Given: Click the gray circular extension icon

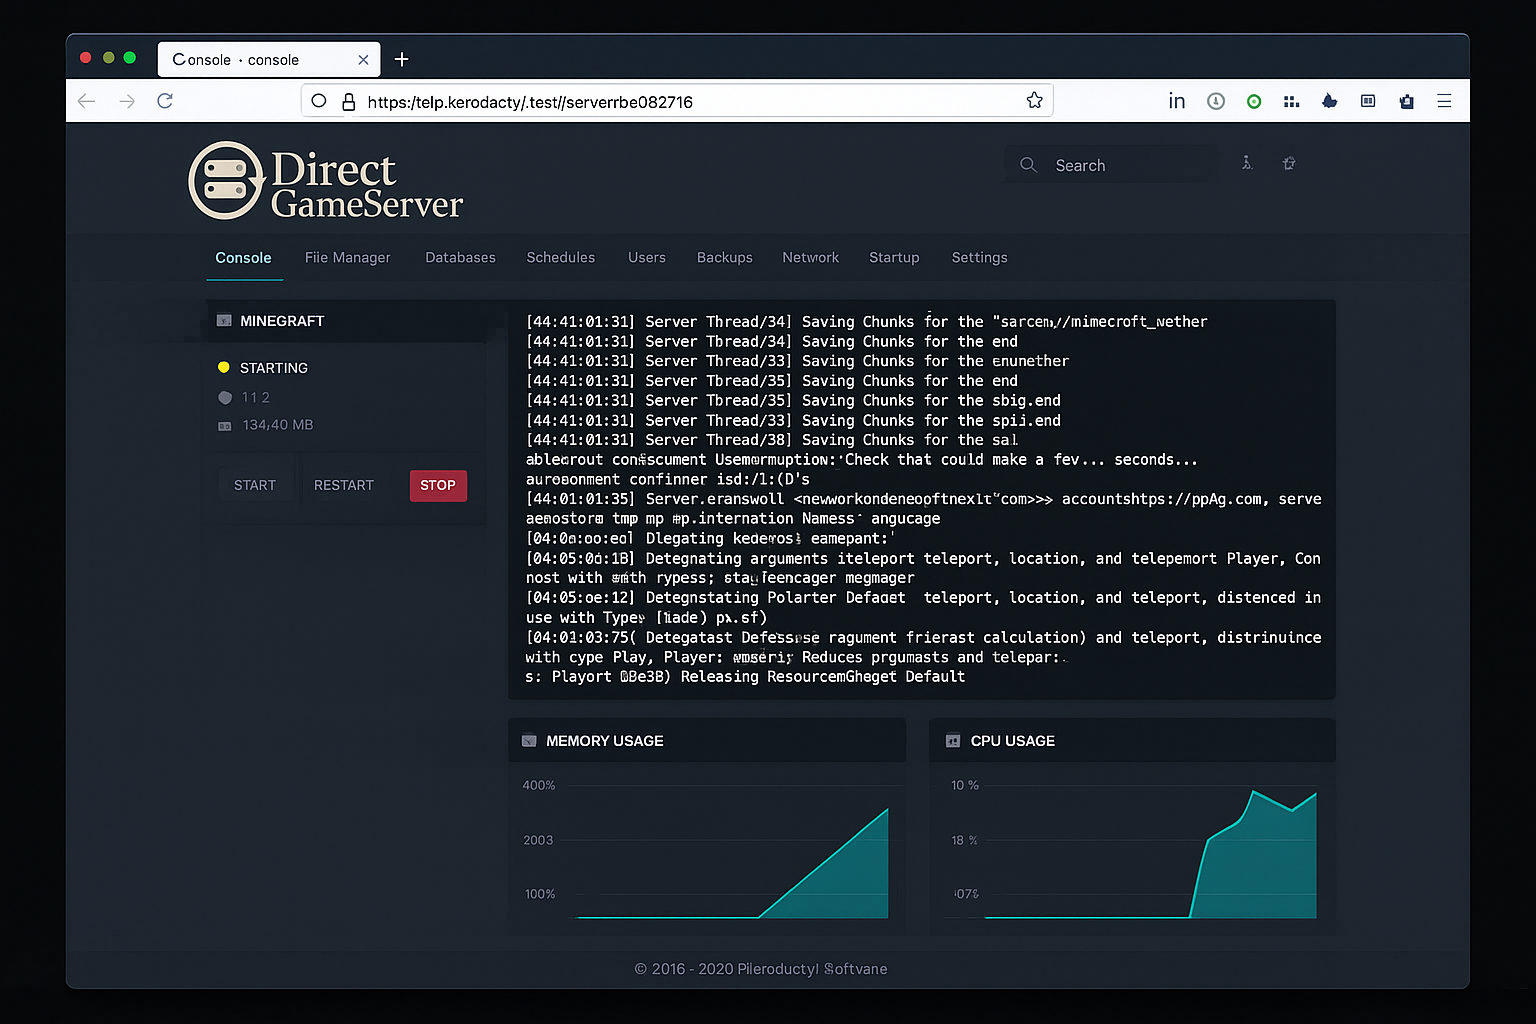Looking at the screenshot, I should coord(1216,101).
